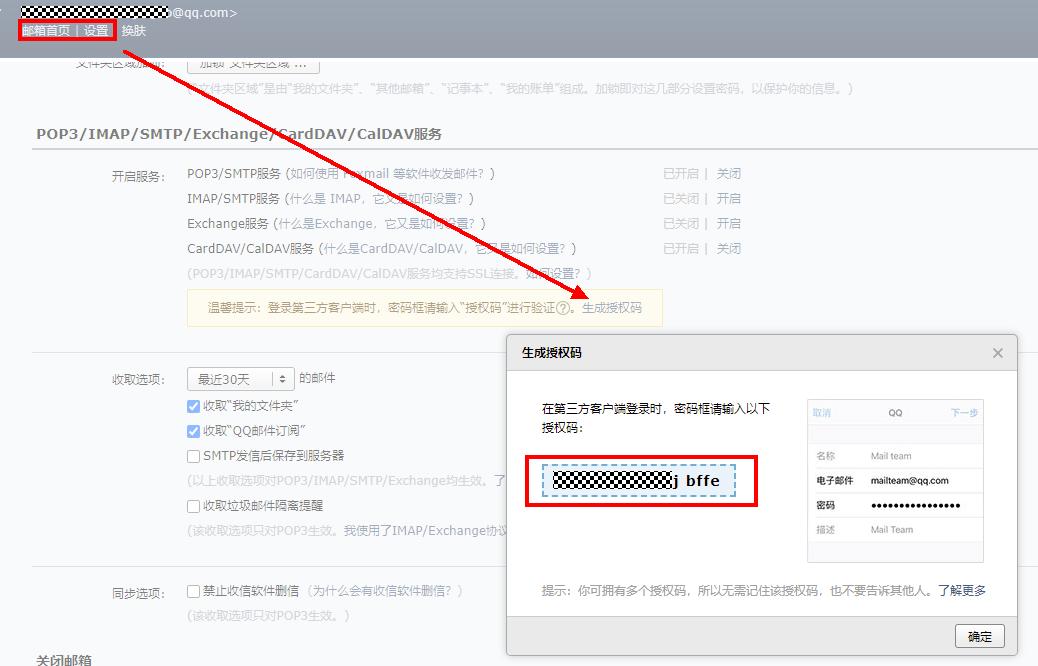1038x666 pixels.
Task: Enable SMTP发信后保存到服务器
Action: pos(192,457)
